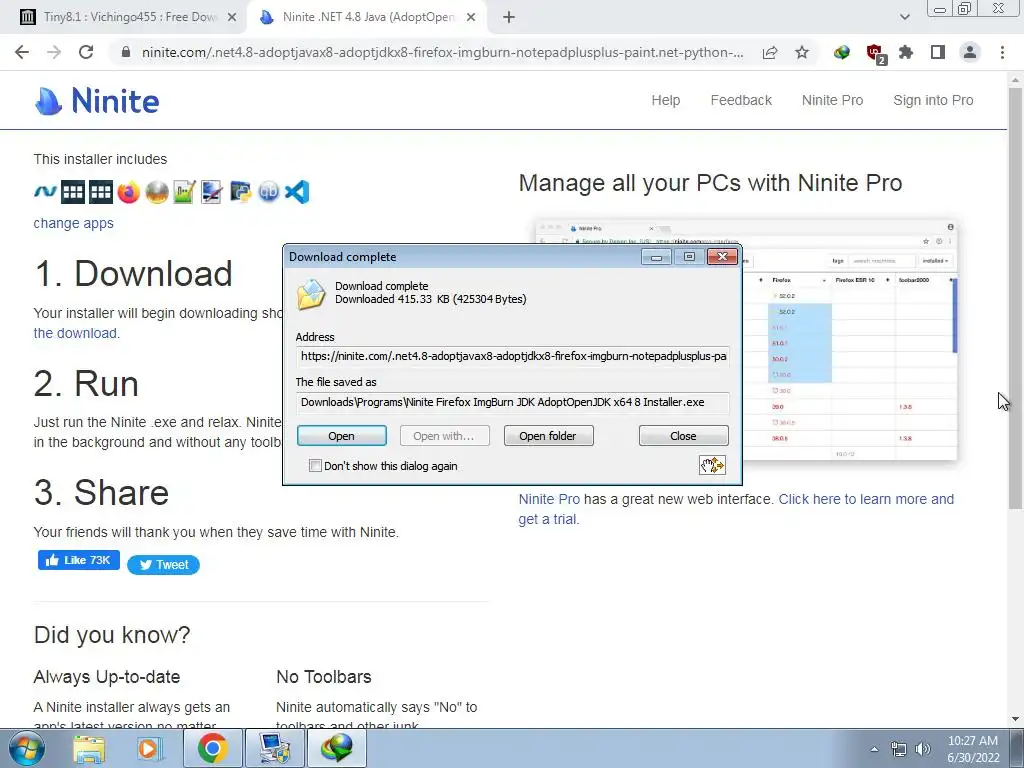The width and height of the screenshot is (1024, 768).
Task: Click Close button in download dialog
Action: tap(683, 436)
